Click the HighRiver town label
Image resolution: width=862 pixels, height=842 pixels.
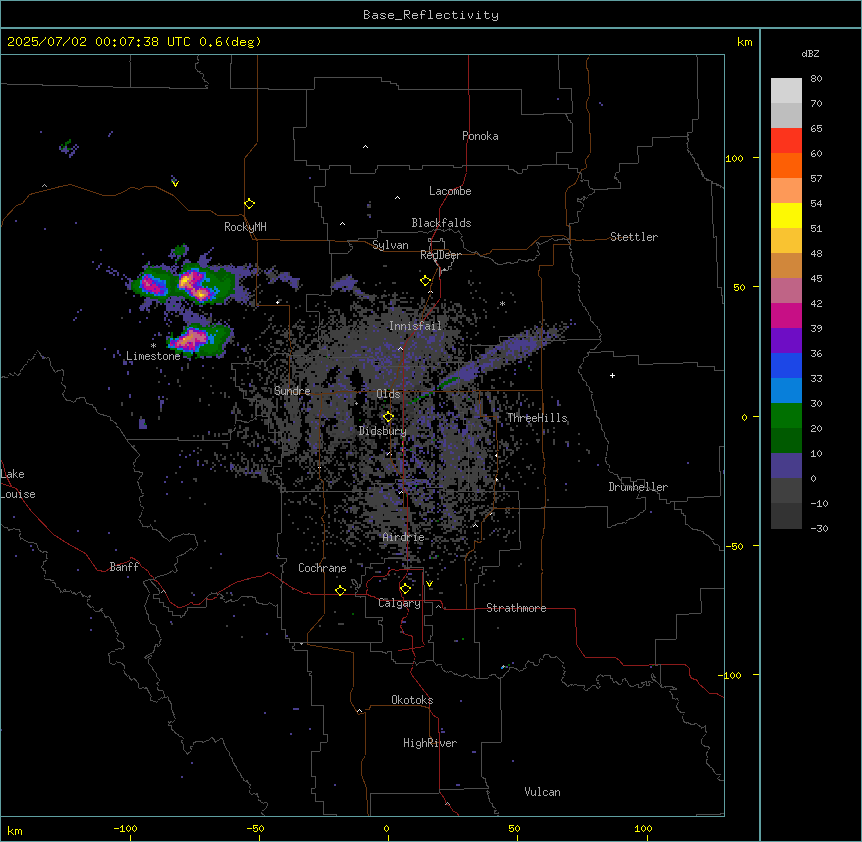coord(430,743)
